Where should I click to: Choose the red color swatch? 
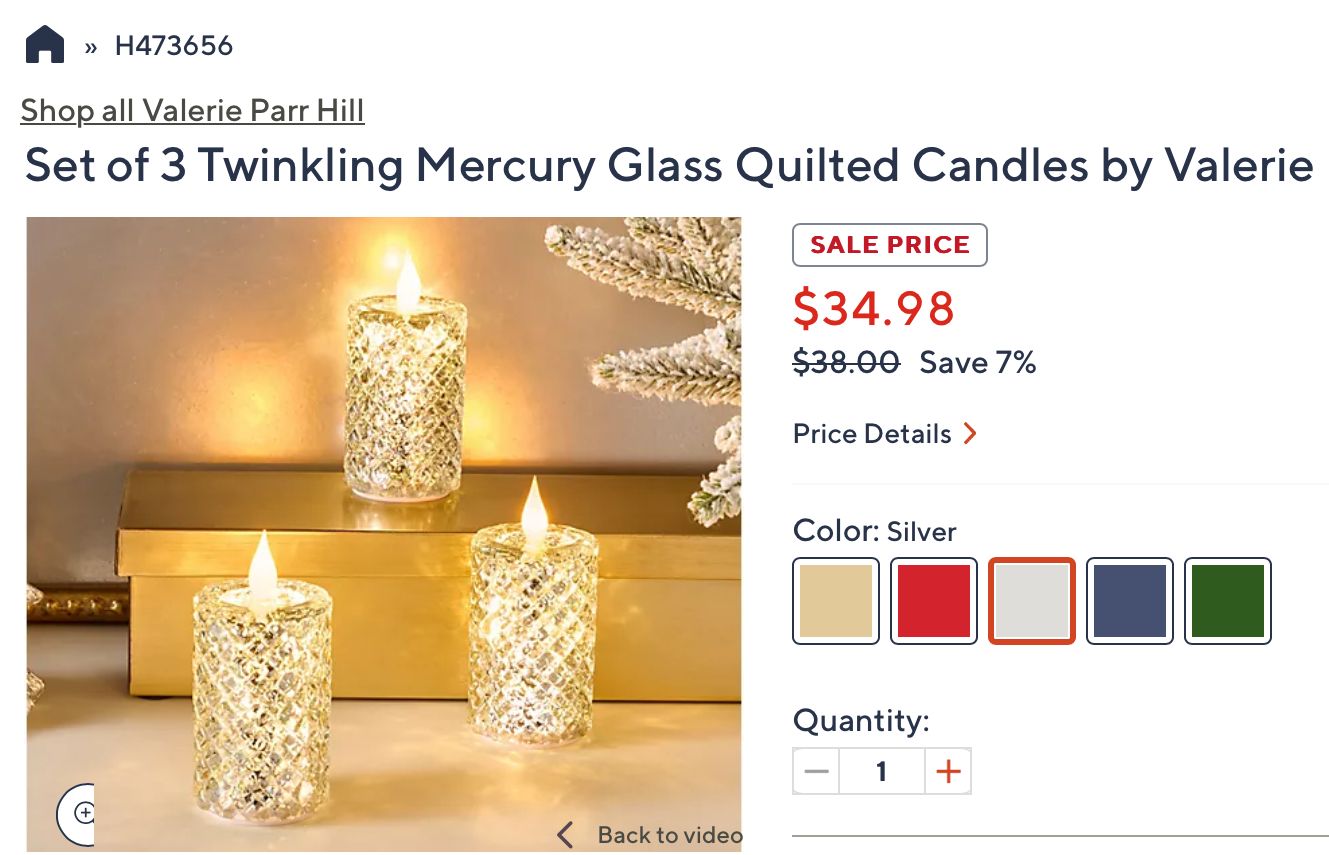pyautogui.click(x=934, y=601)
